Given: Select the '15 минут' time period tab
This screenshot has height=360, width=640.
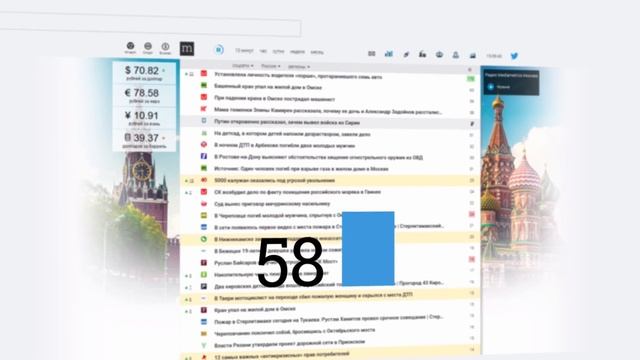Looking at the screenshot, I should pyautogui.click(x=244, y=51).
